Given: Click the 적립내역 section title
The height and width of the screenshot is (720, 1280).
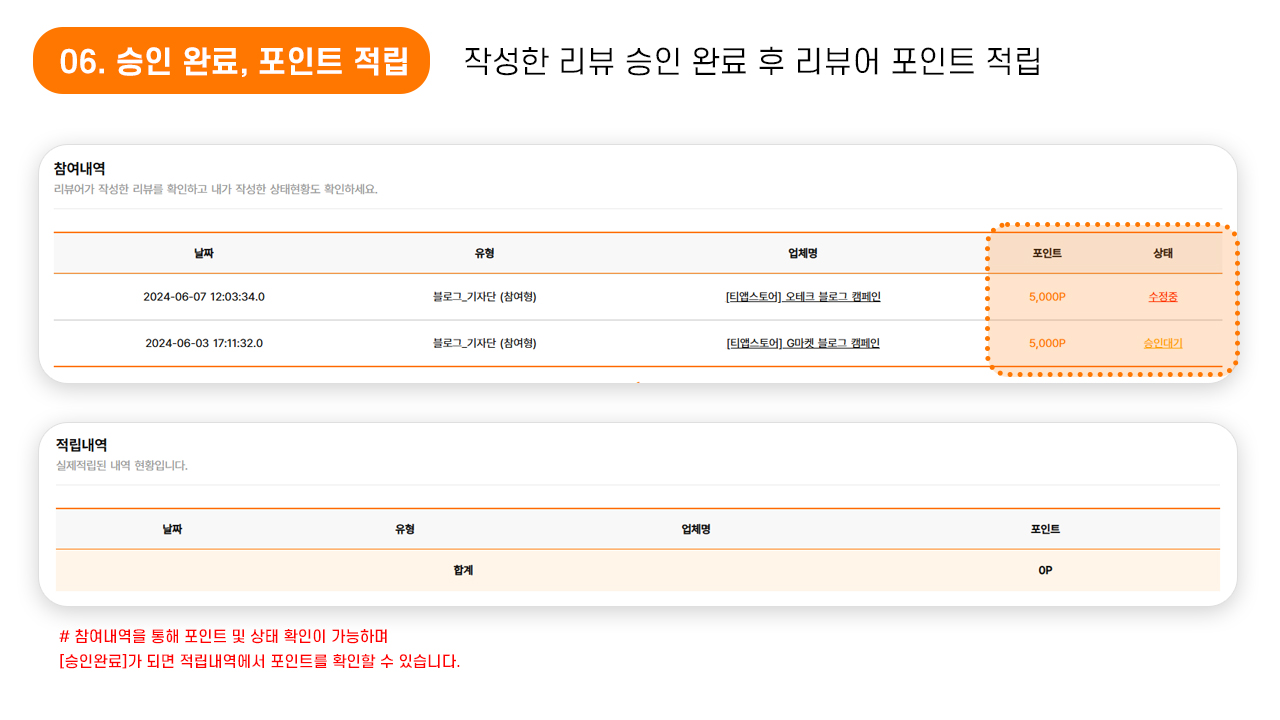Looking at the screenshot, I should [82, 445].
